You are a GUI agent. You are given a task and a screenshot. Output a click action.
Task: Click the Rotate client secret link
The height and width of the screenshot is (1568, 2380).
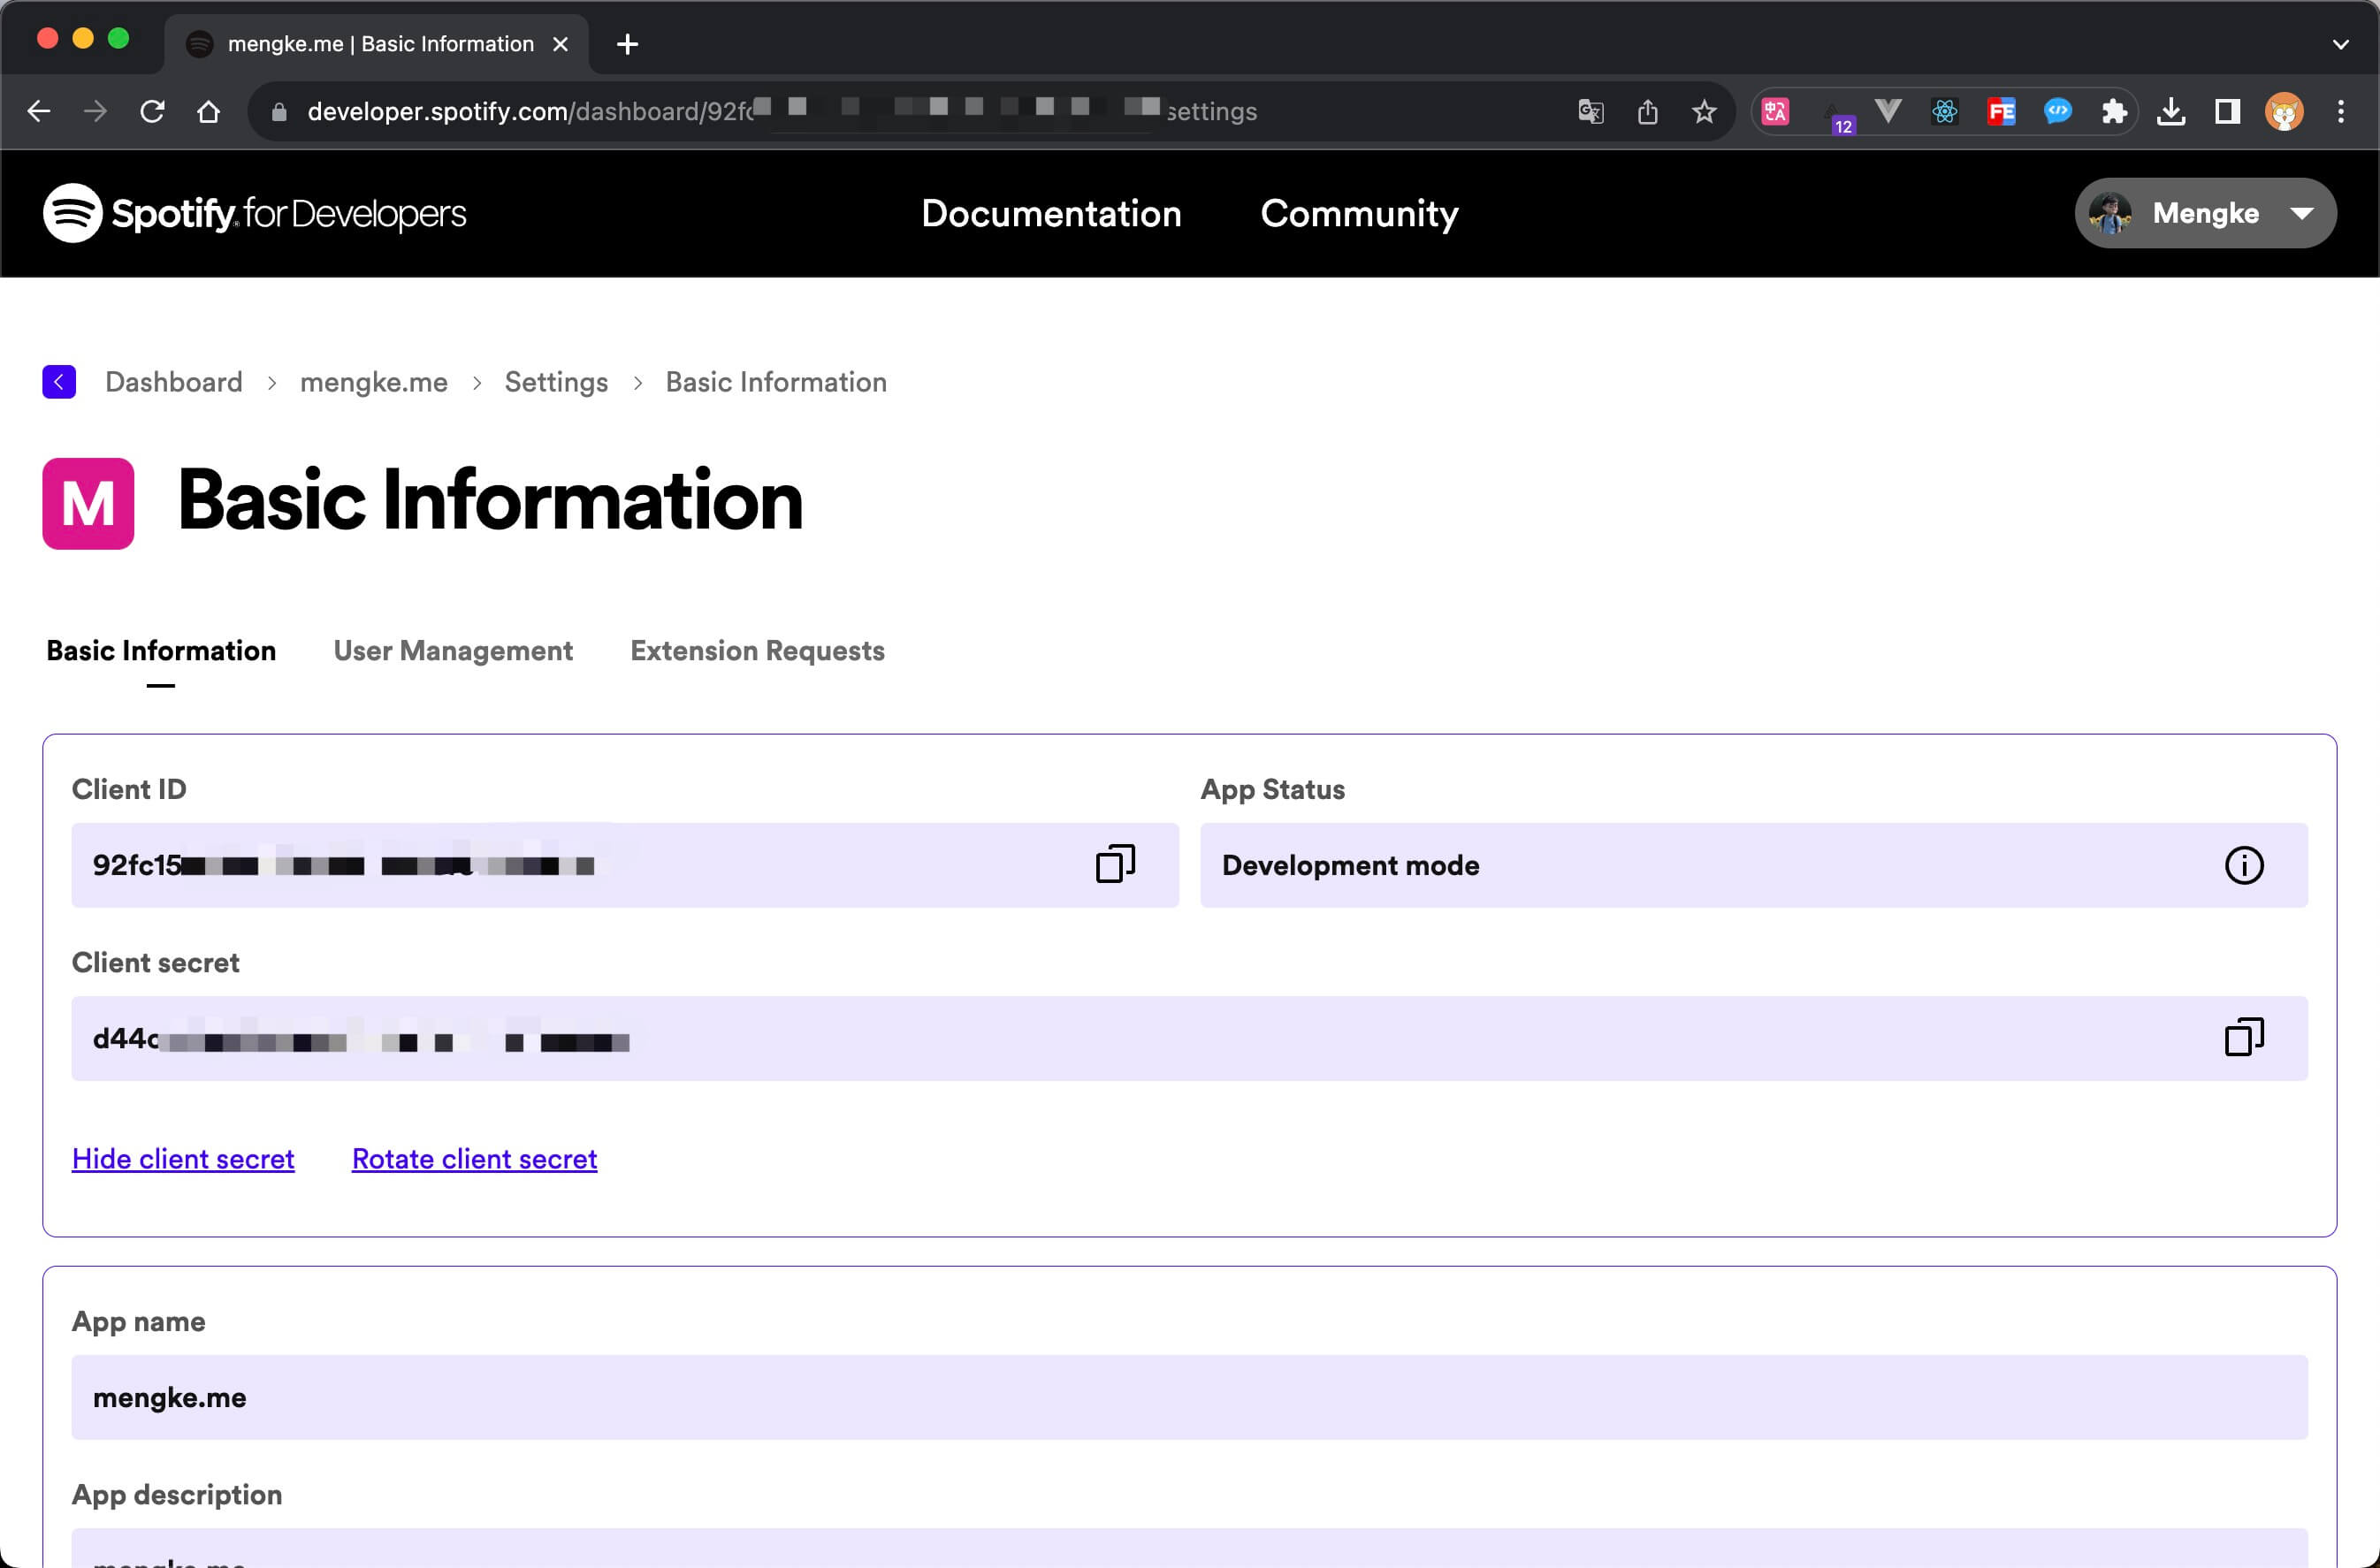tap(474, 1158)
